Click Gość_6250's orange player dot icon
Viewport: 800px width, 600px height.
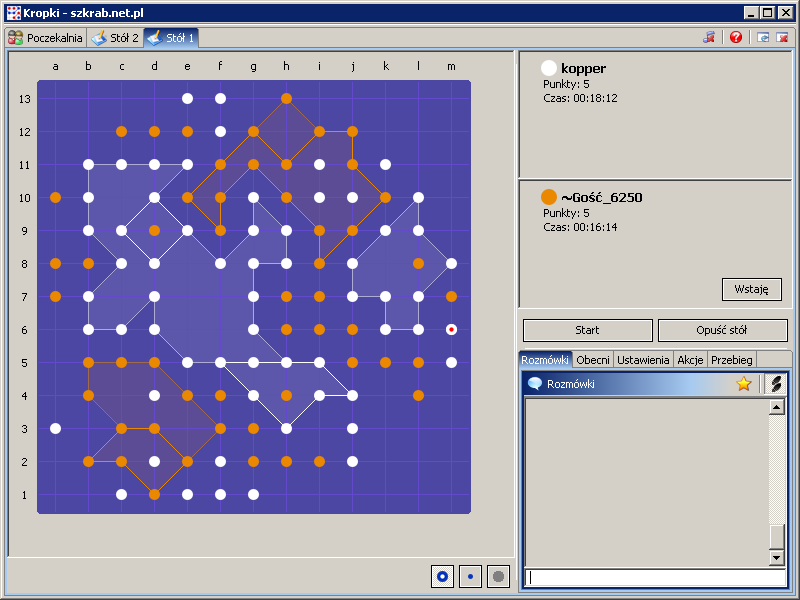click(548, 197)
